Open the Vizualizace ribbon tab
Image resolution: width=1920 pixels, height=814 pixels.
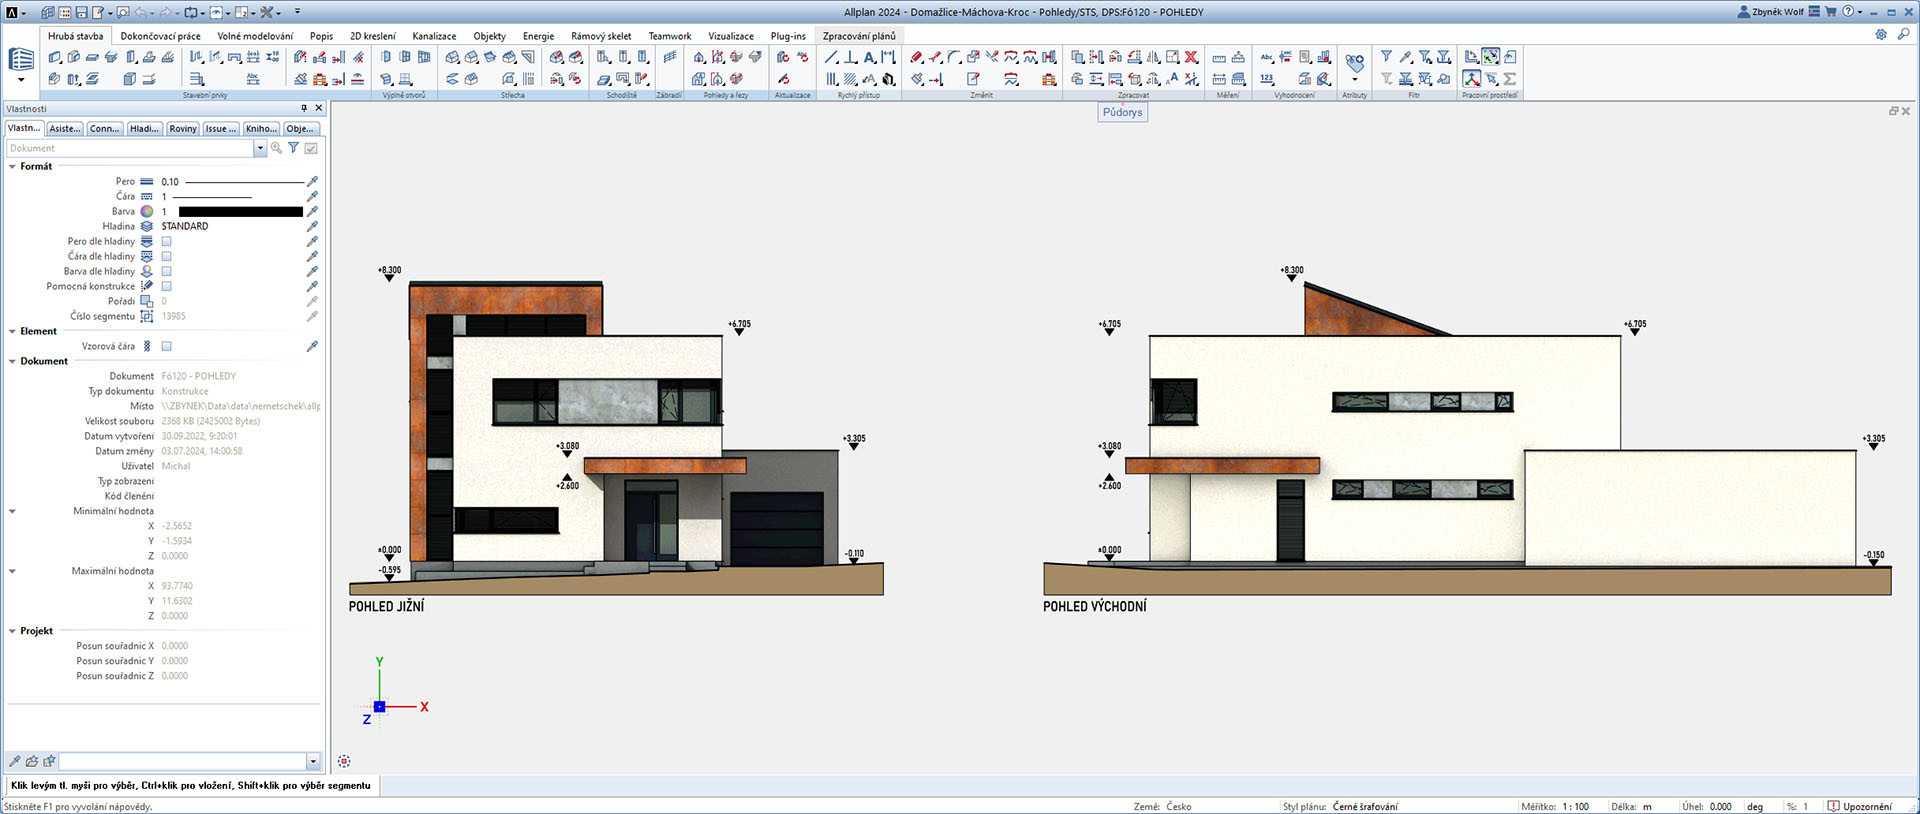click(x=730, y=36)
